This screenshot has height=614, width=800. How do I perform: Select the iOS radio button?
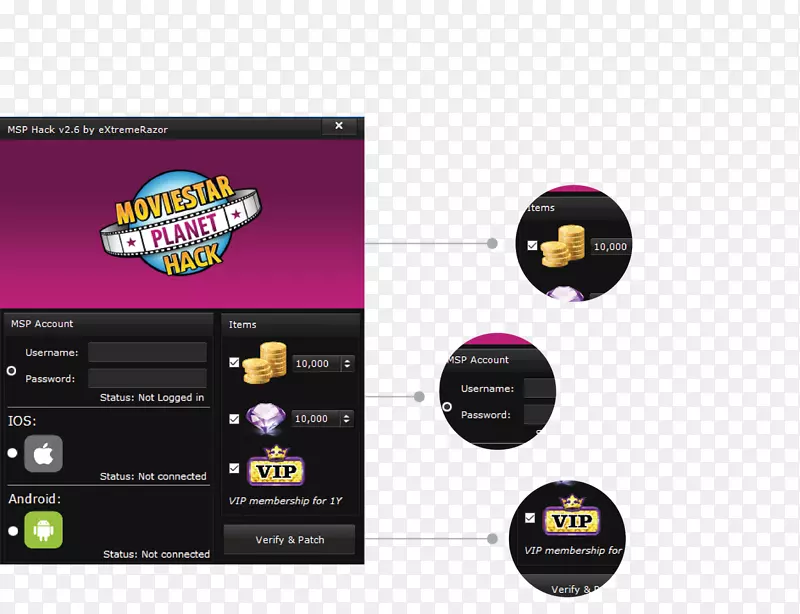coord(12,453)
